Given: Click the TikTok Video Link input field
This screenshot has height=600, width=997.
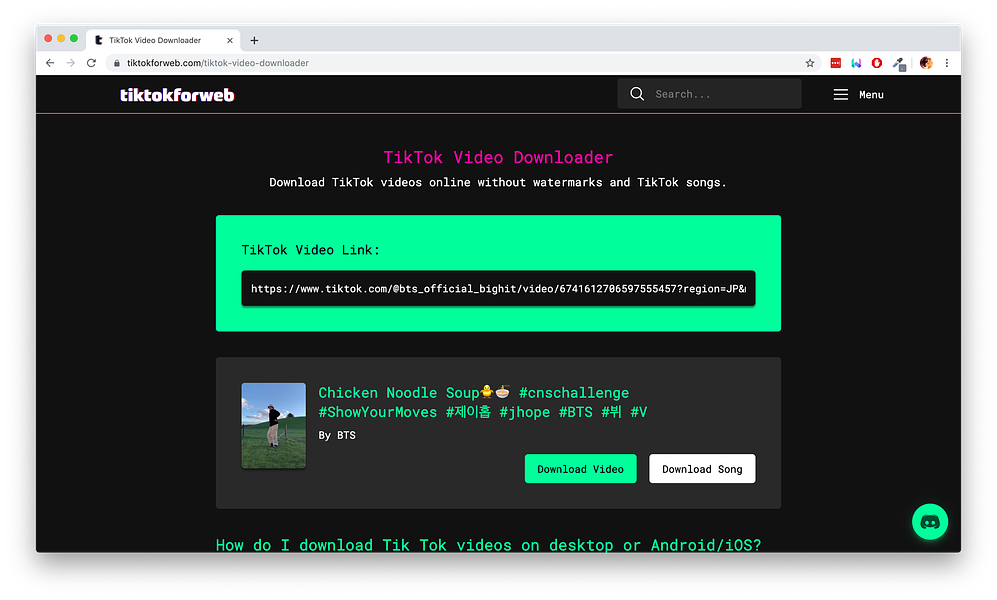Looking at the screenshot, I should (x=498, y=289).
